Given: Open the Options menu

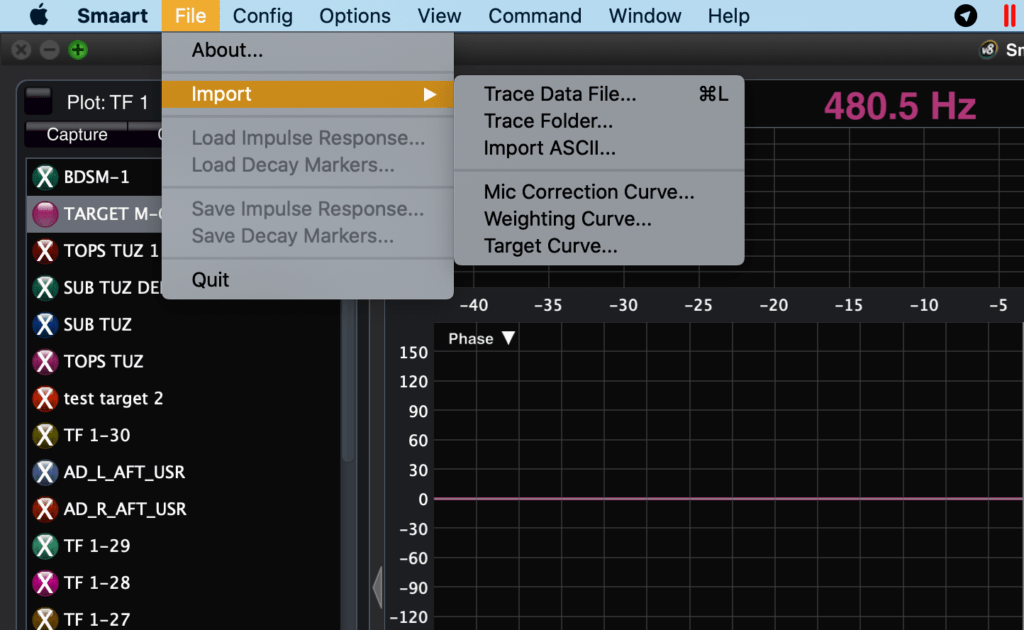Looking at the screenshot, I should tap(355, 16).
